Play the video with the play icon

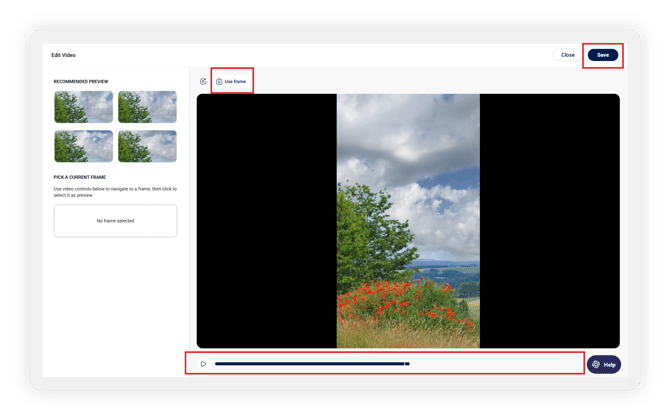tap(203, 364)
